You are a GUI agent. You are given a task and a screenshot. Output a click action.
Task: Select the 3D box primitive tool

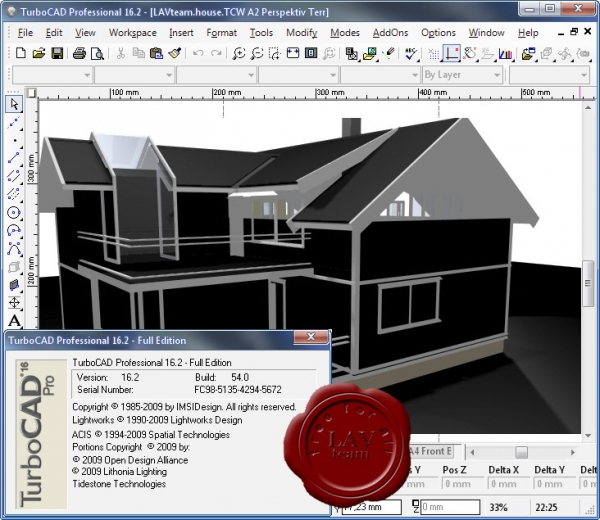[x=15, y=266]
